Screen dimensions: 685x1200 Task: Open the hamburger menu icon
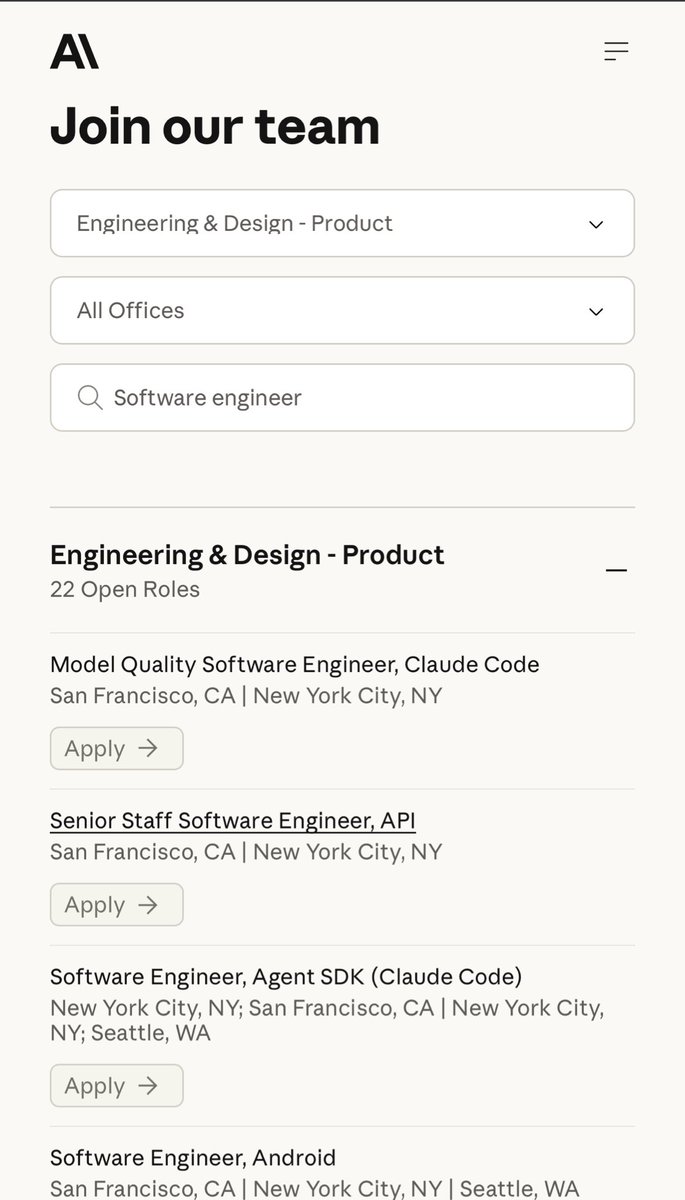[616, 51]
